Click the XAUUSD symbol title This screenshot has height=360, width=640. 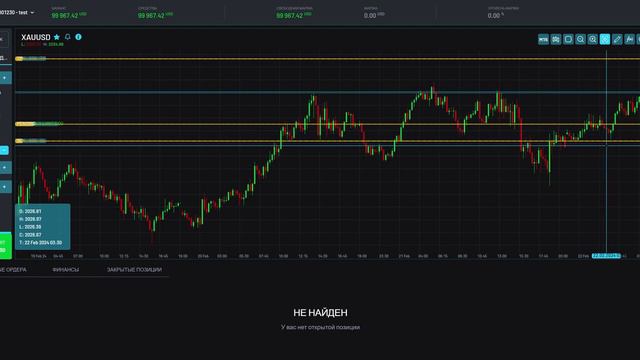[36, 37]
